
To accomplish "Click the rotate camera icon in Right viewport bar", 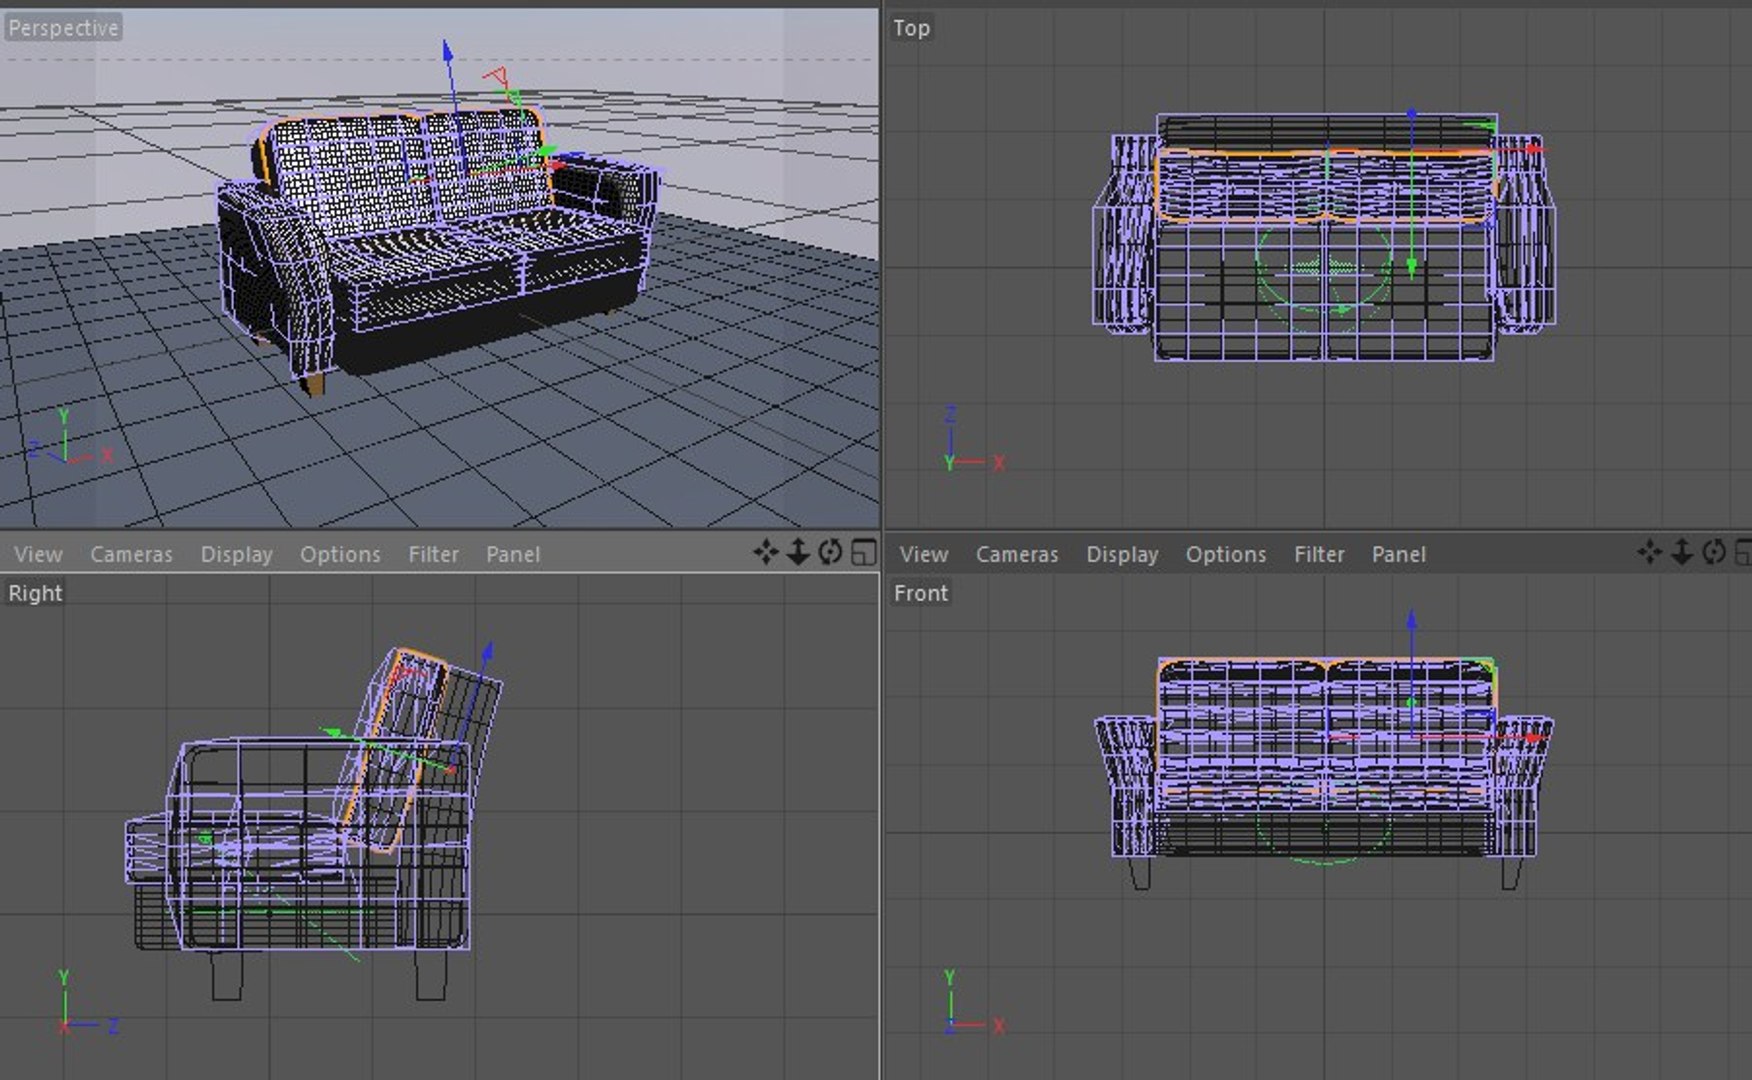I will (x=830, y=552).
